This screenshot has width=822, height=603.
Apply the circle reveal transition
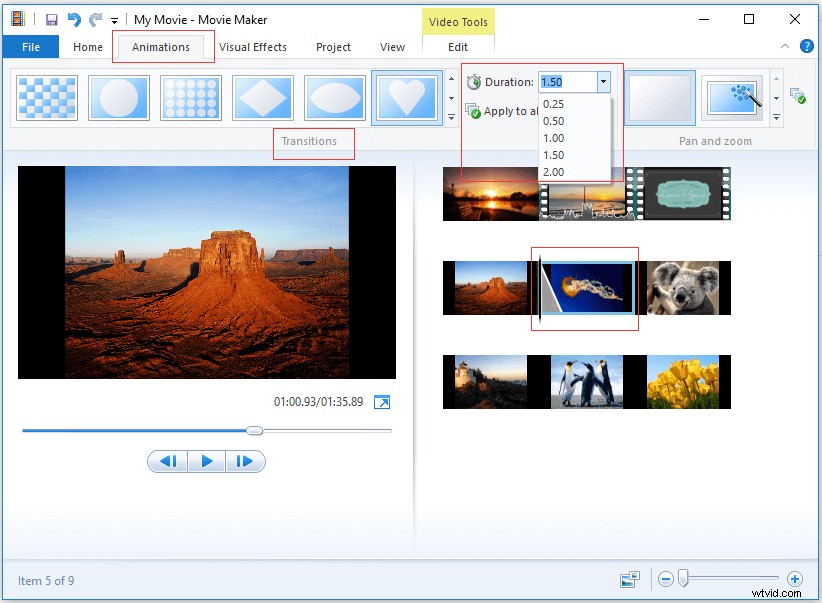coord(119,97)
